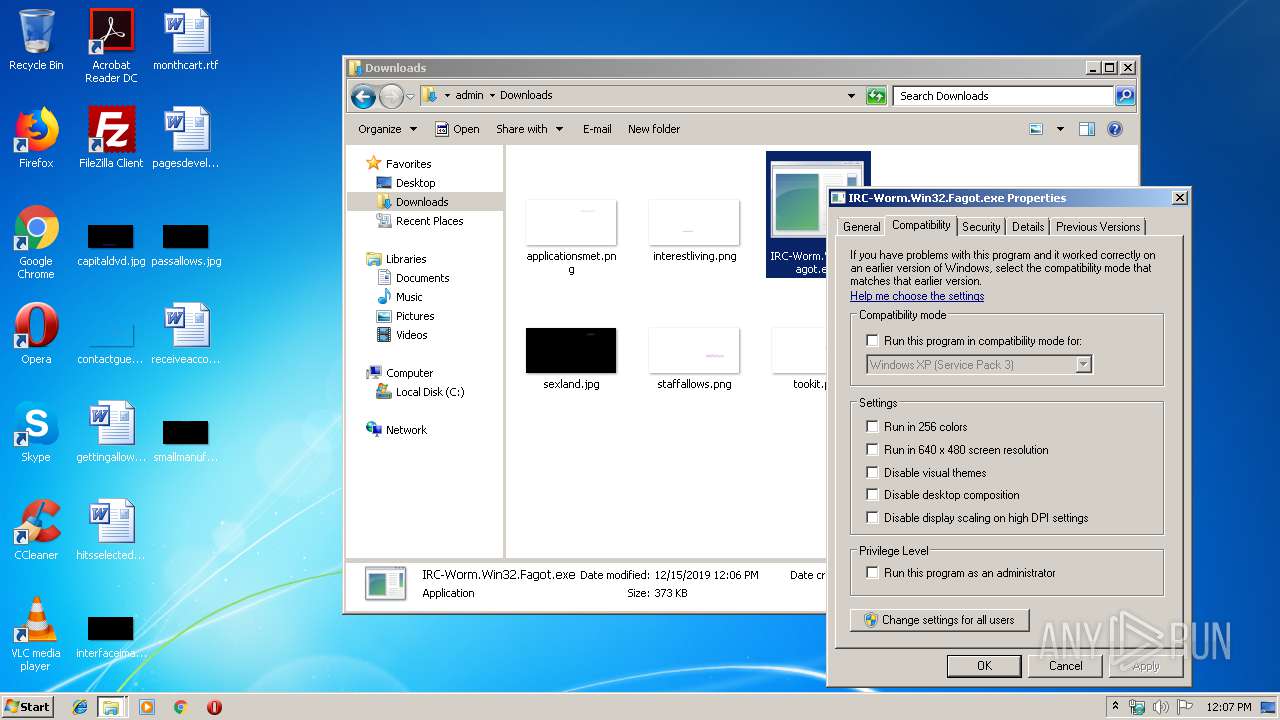The width and height of the screenshot is (1280, 720).
Task: Check Run in 640 x 480 screen resolution
Action: (x=873, y=450)
